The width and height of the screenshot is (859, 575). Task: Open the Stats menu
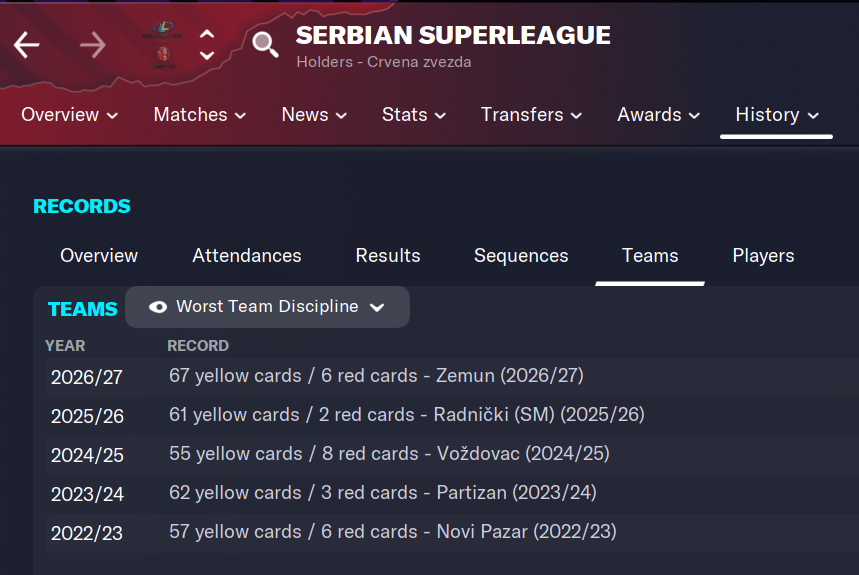(x=414, y=115)
